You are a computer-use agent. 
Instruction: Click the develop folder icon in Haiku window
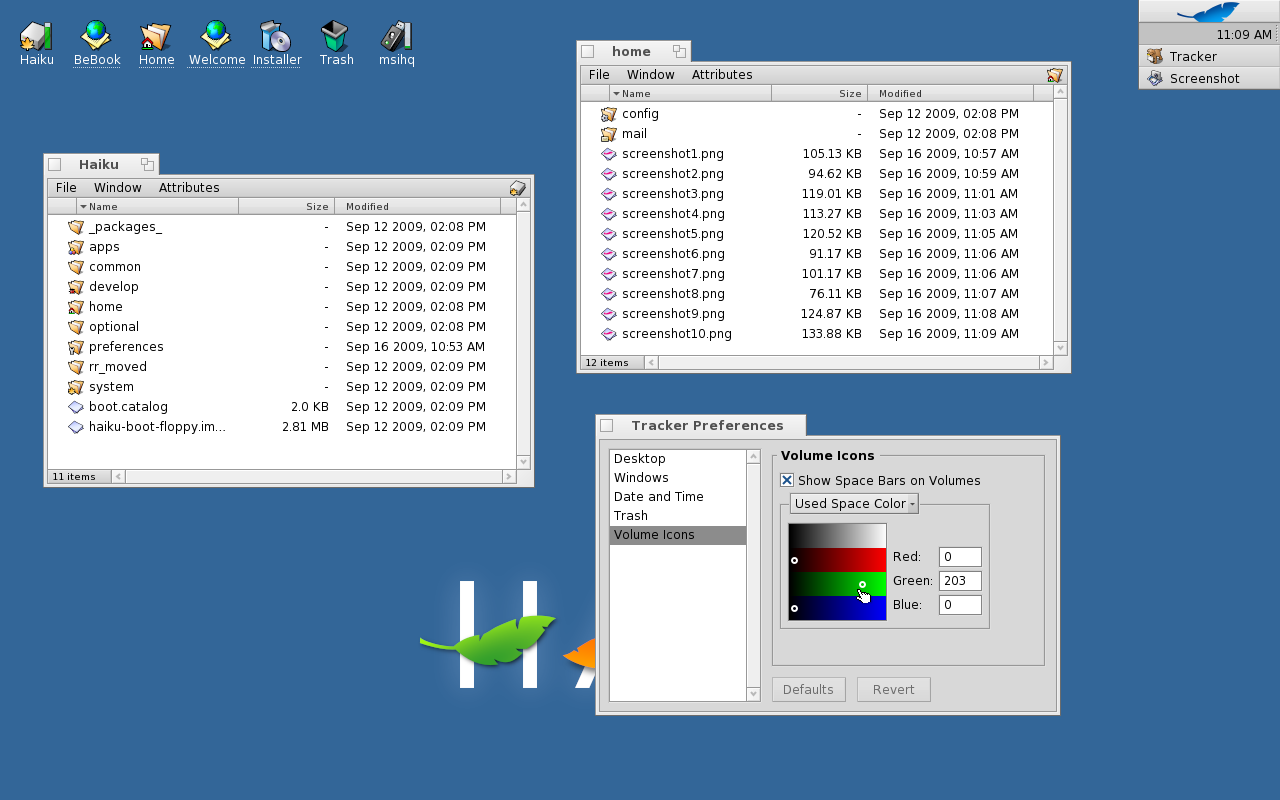(x=76, y=287)
